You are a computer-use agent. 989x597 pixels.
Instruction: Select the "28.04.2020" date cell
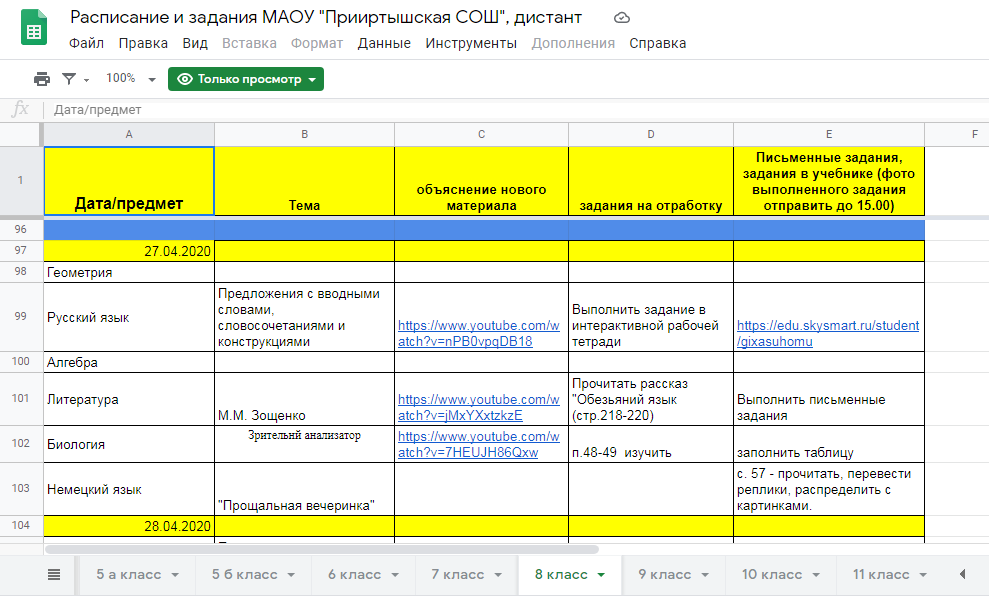(129, 526)
